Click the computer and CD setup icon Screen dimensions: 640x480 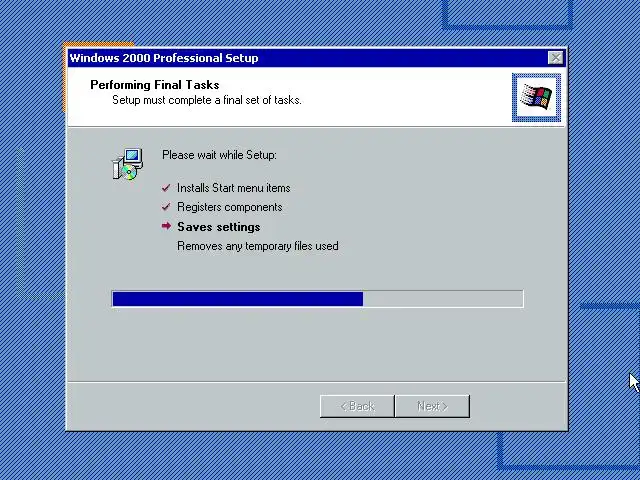[x=127, y=164]
